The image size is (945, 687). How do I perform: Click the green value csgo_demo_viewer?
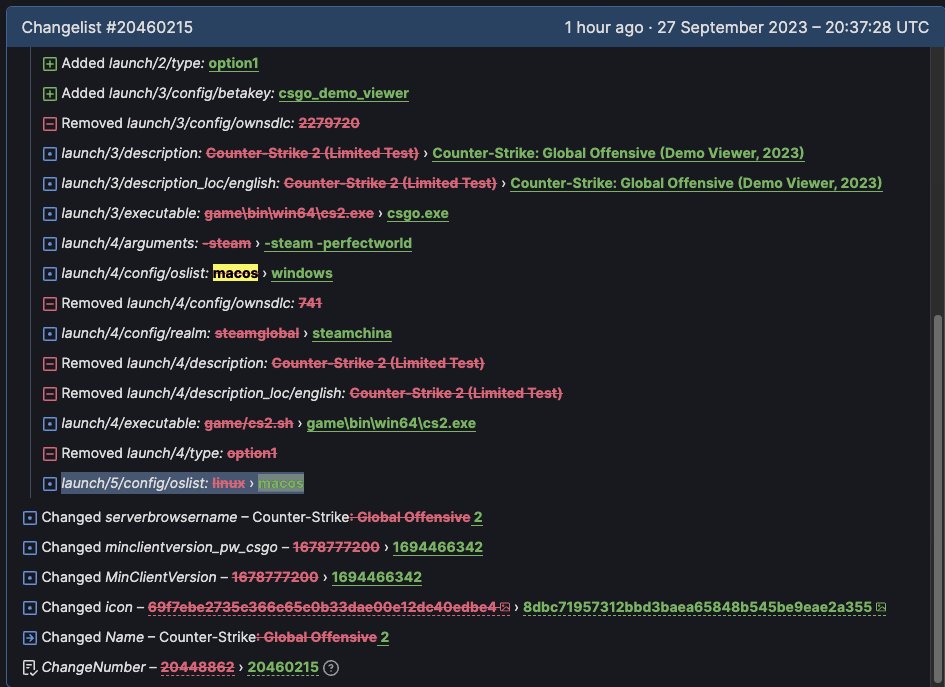[x=344, y=93]
